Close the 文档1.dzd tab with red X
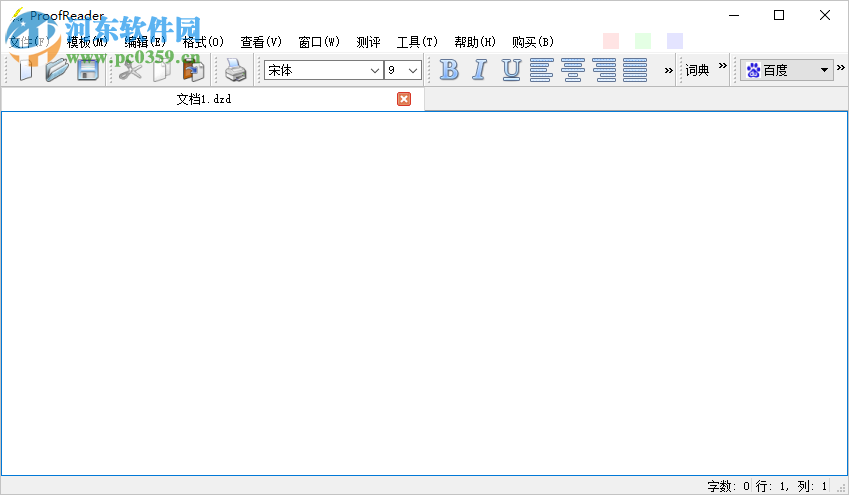The height and width of the screenshot is (495, 849). pyautogui.click(x=404, y=99)
